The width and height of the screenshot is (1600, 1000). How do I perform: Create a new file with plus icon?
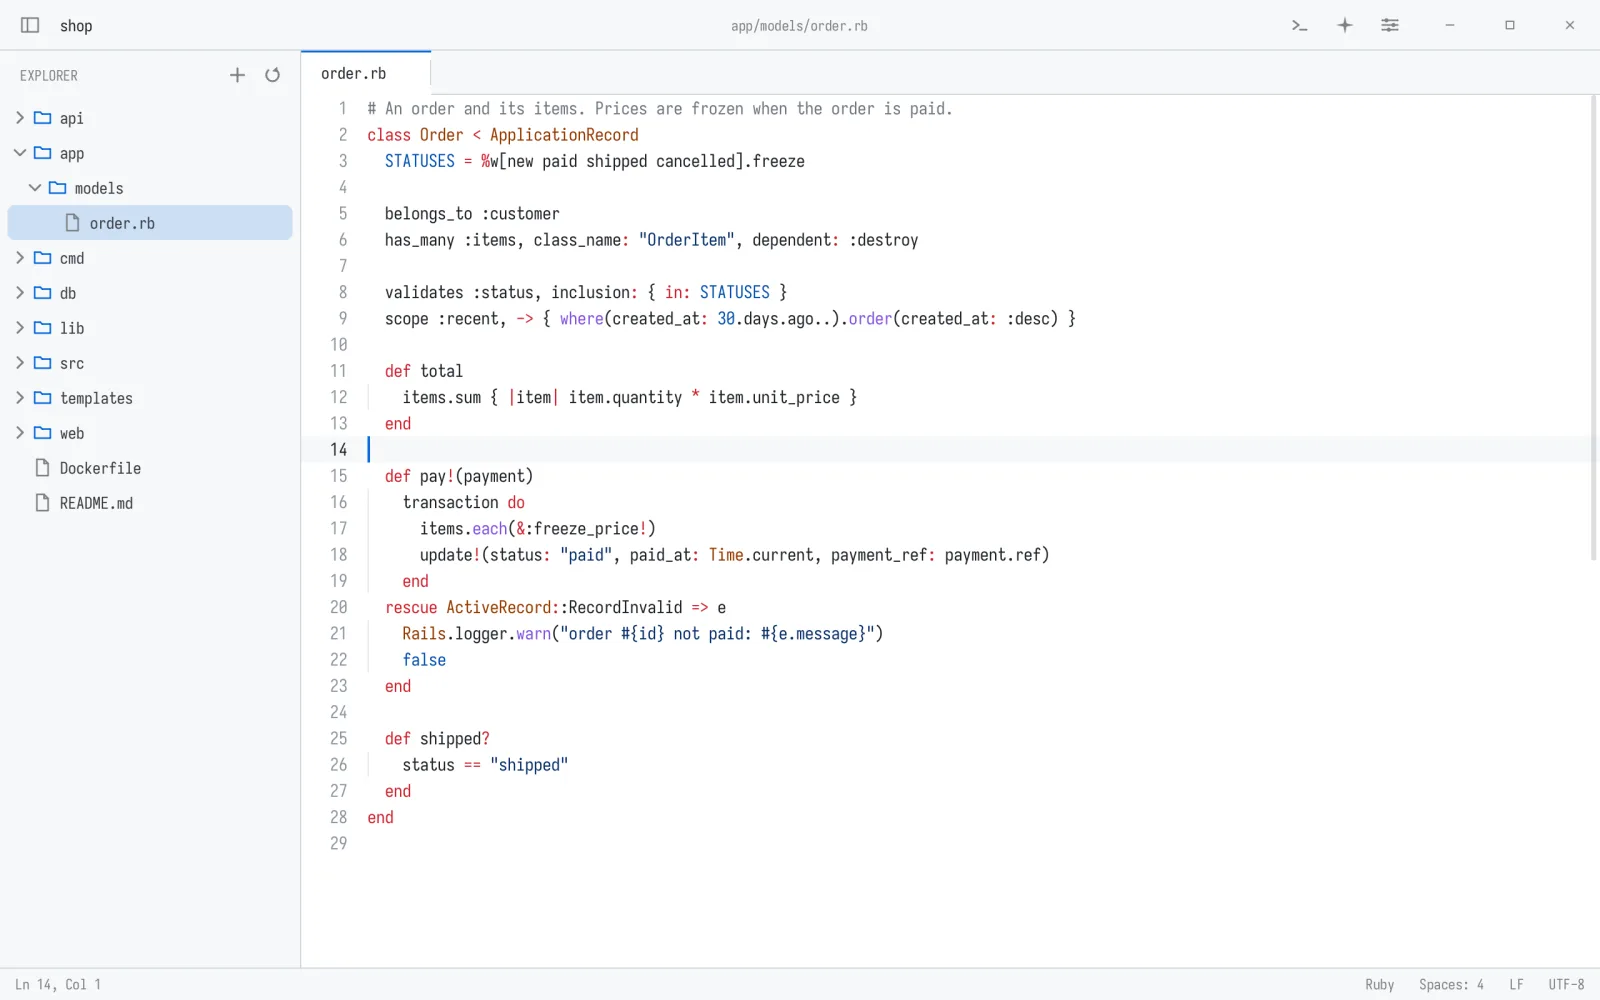[237, 75]
